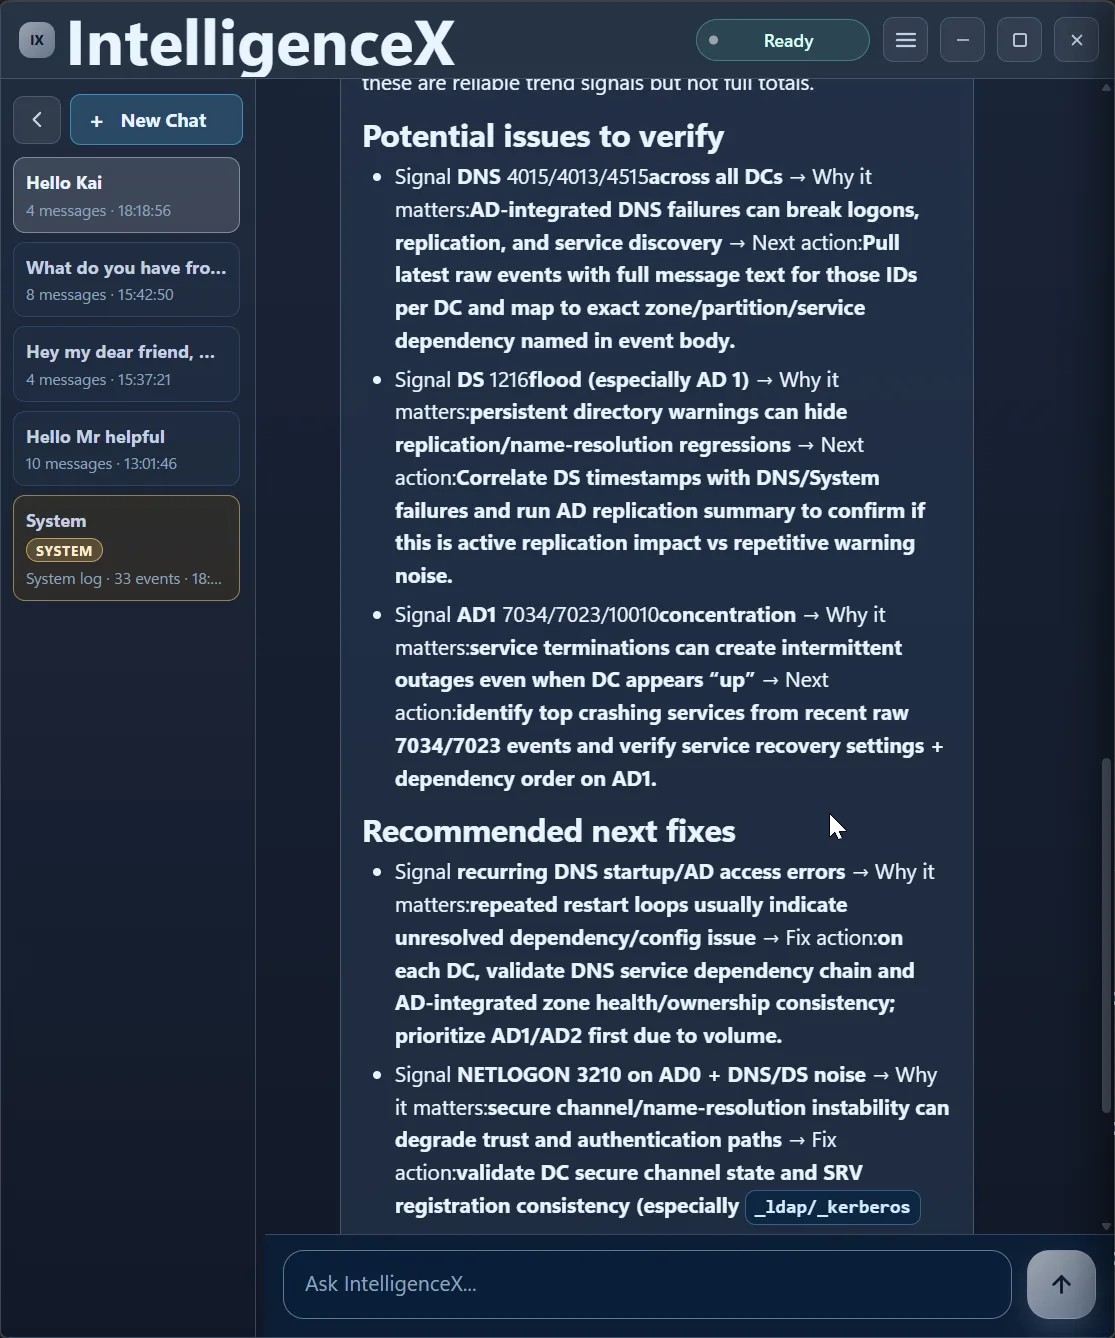Open the hamburger menu
The image size is (1115, 1338).
(x=905, y=40)
